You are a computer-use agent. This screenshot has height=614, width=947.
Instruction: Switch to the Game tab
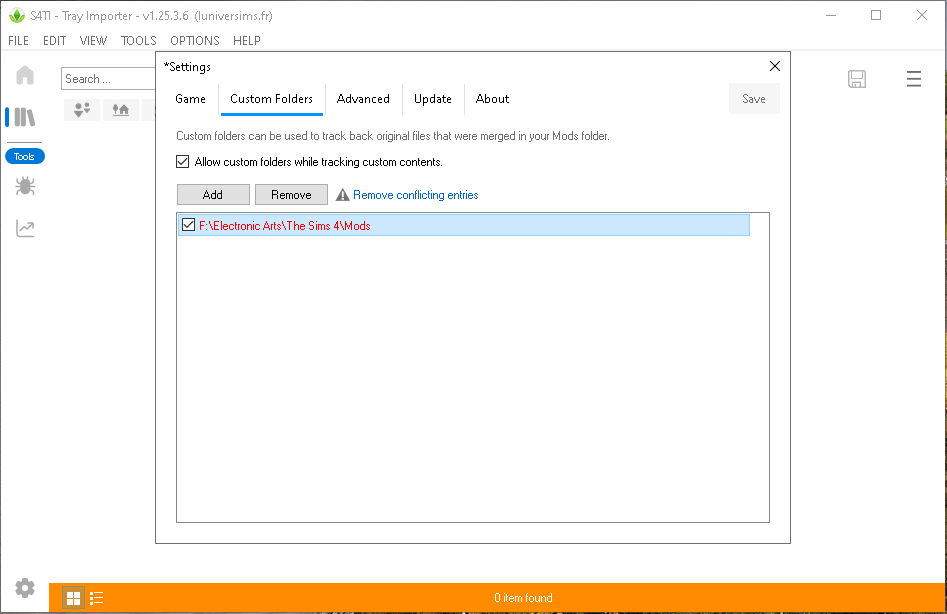(x=190, y=99)
